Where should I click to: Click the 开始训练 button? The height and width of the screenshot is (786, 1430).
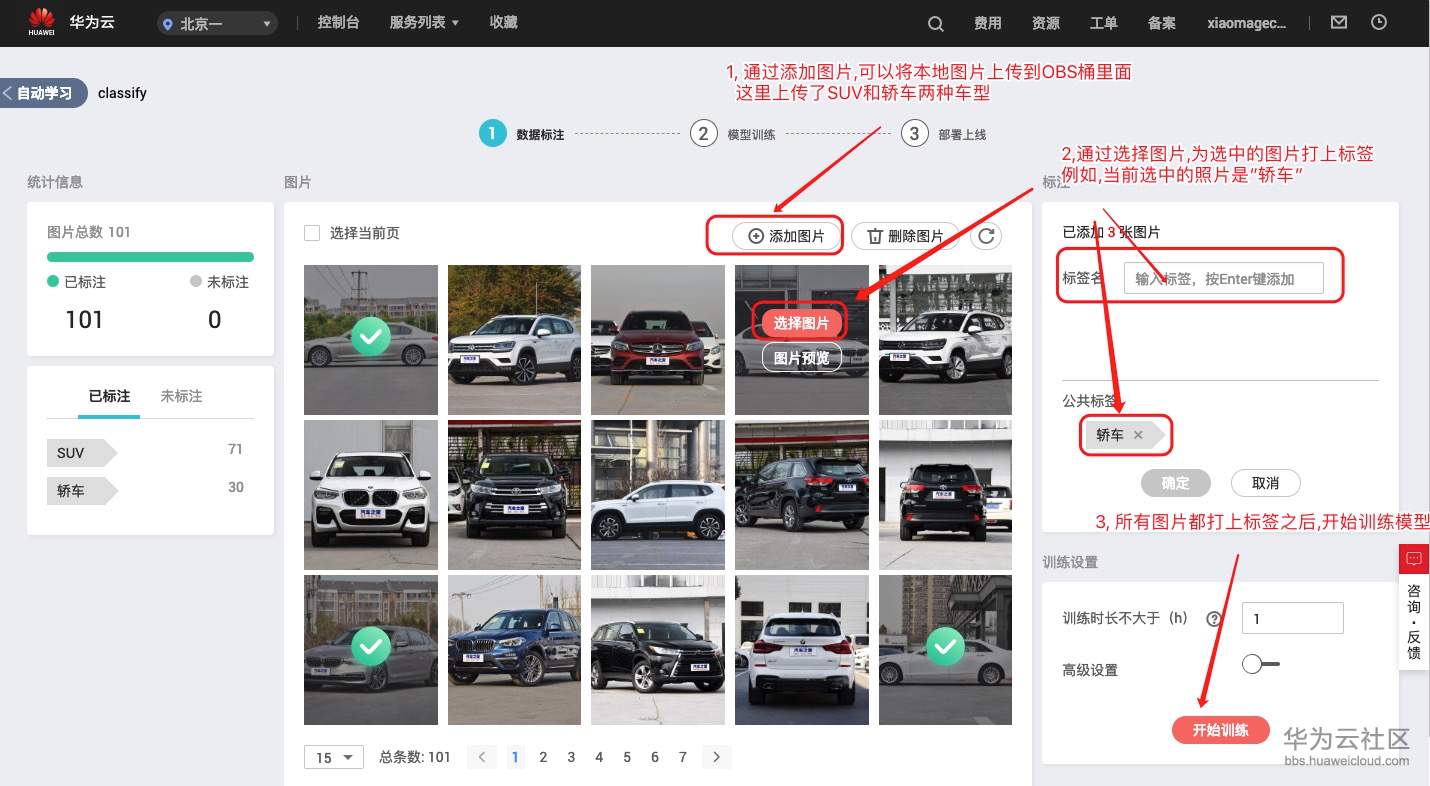click(x=1221, y=730)
